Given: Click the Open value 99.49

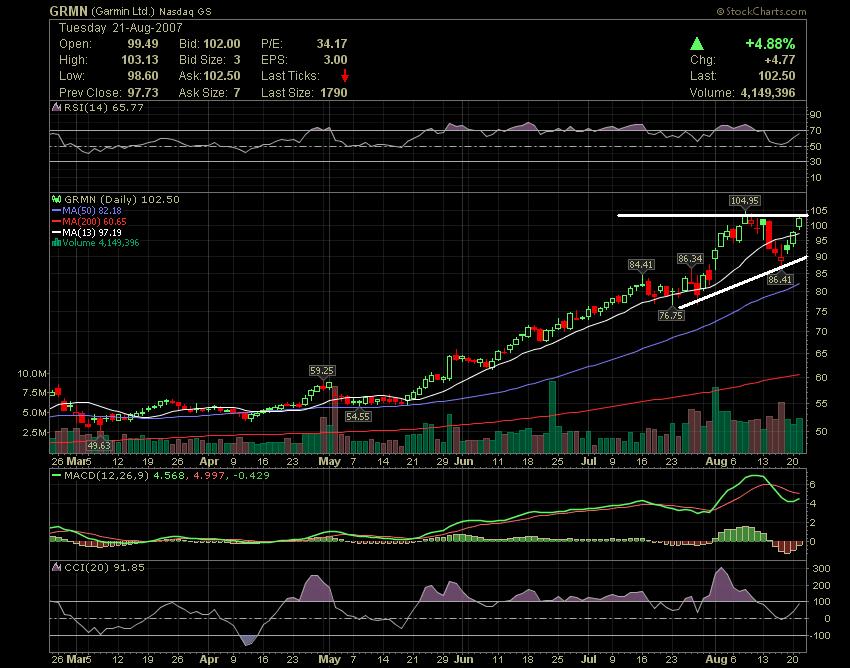Looking at the screenshot, I should click(x=143, y=44).
